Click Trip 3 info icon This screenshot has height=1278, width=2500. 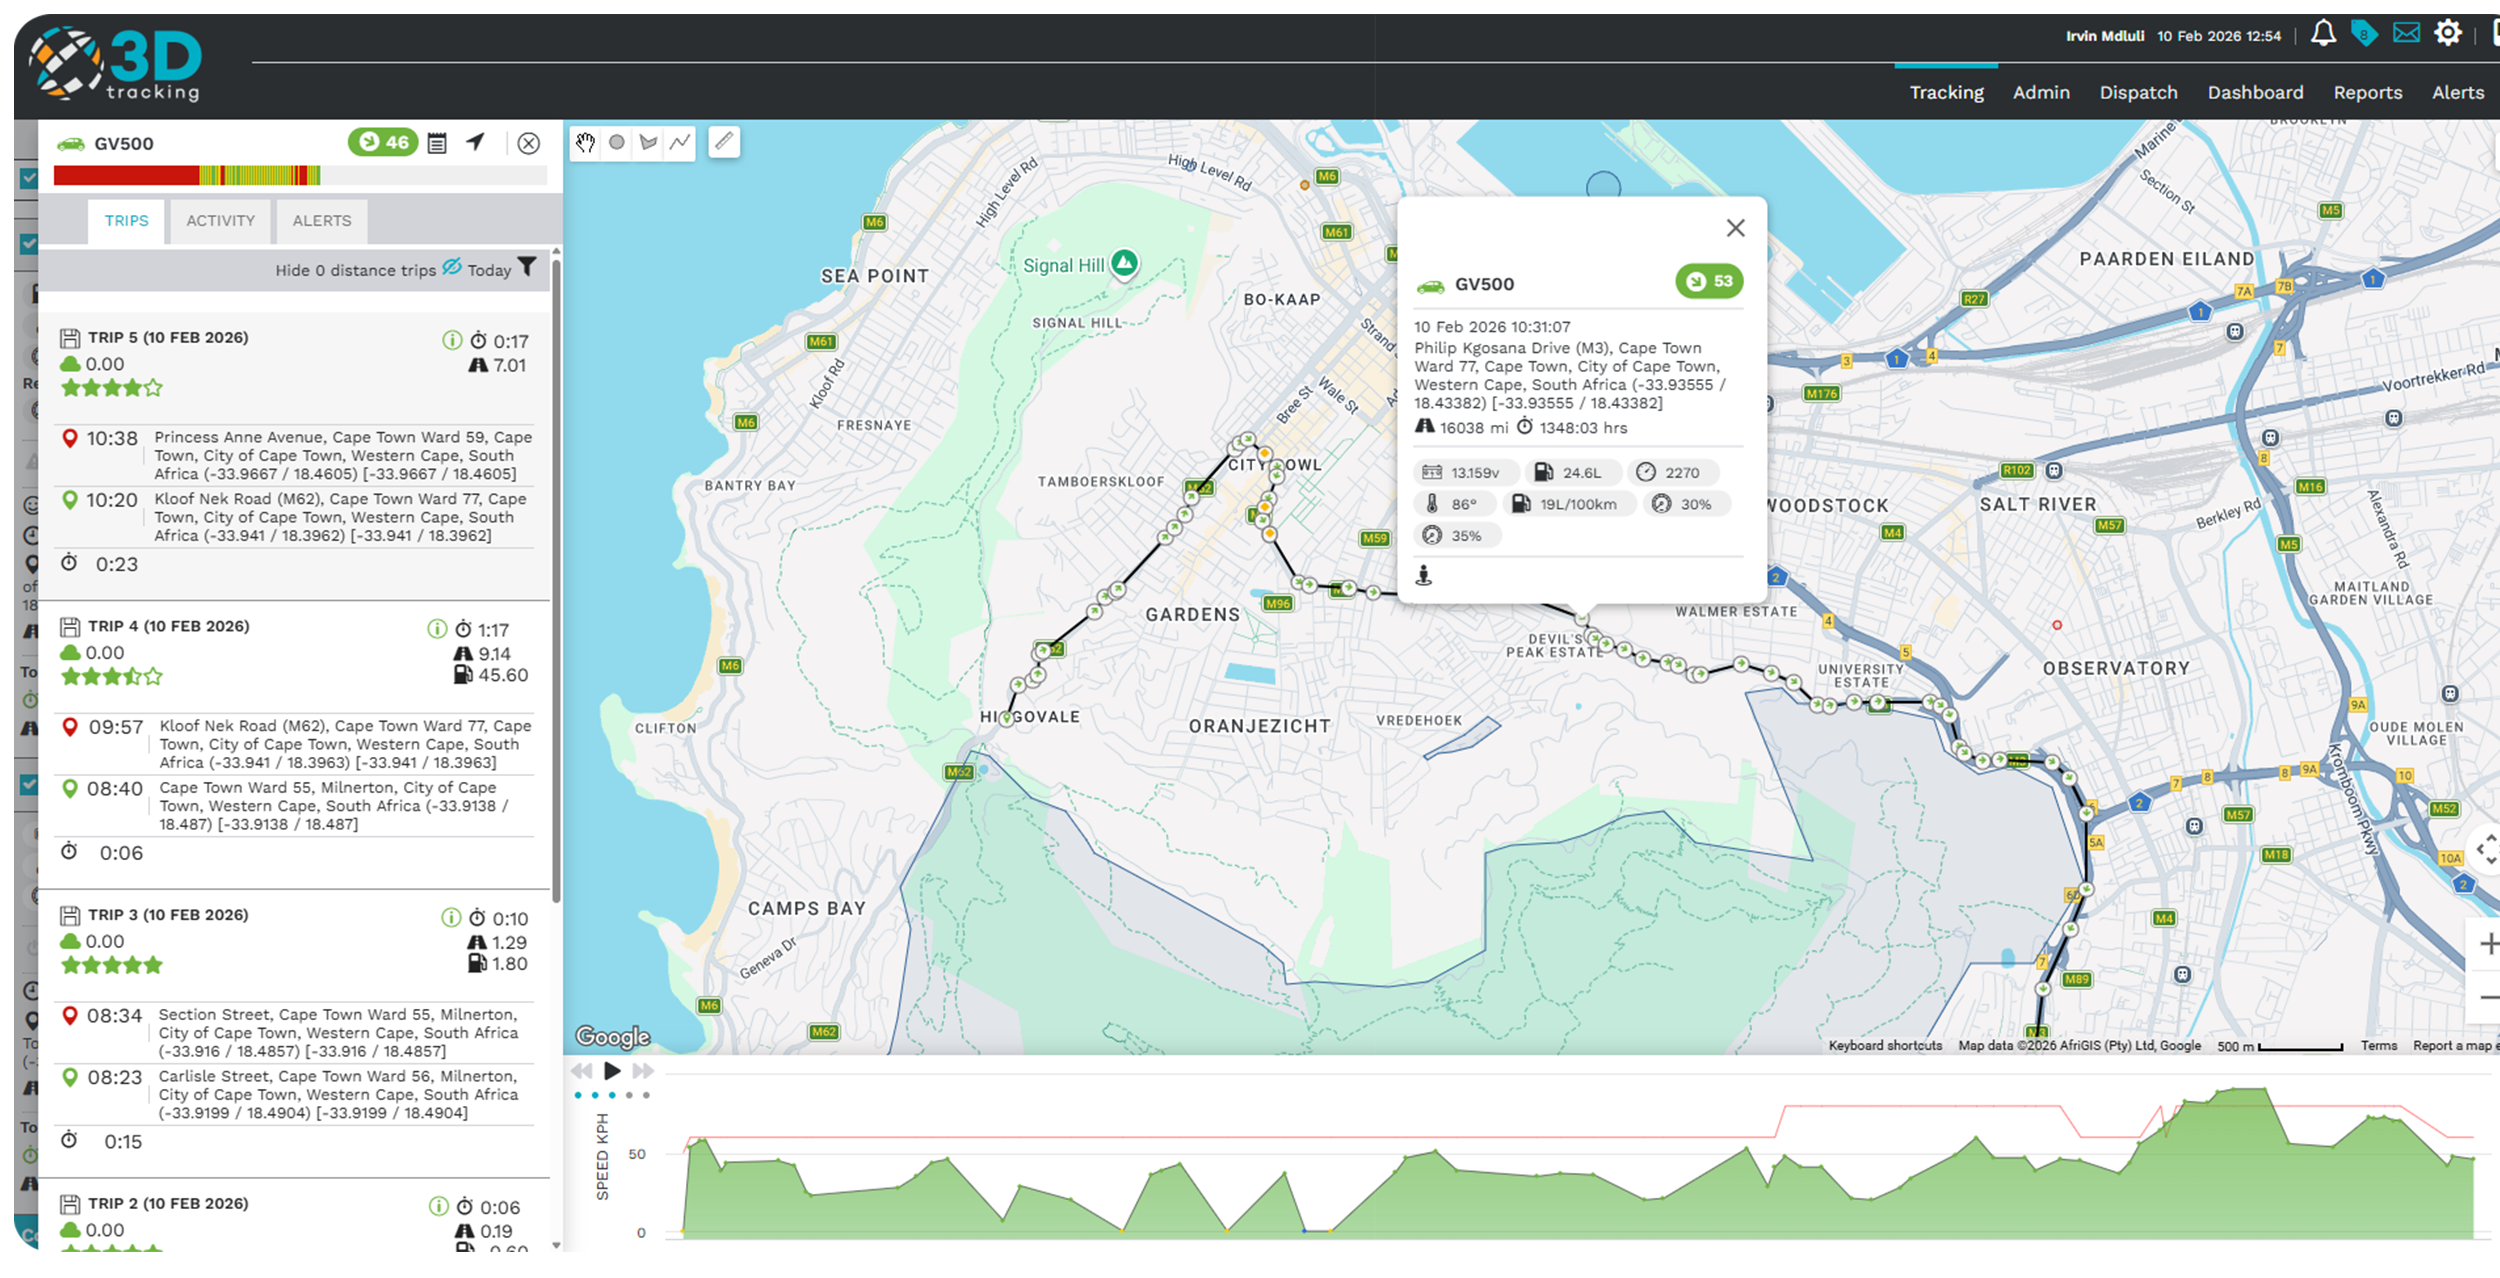(451, 918)
